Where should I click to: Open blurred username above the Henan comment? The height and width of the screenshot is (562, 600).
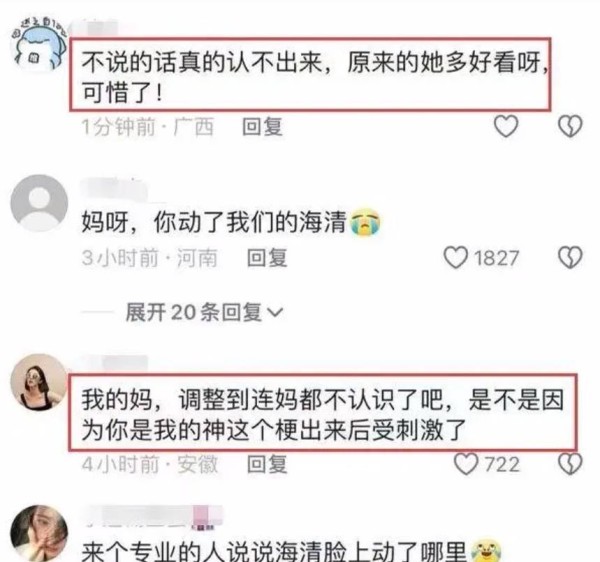(x=114, y=187)
